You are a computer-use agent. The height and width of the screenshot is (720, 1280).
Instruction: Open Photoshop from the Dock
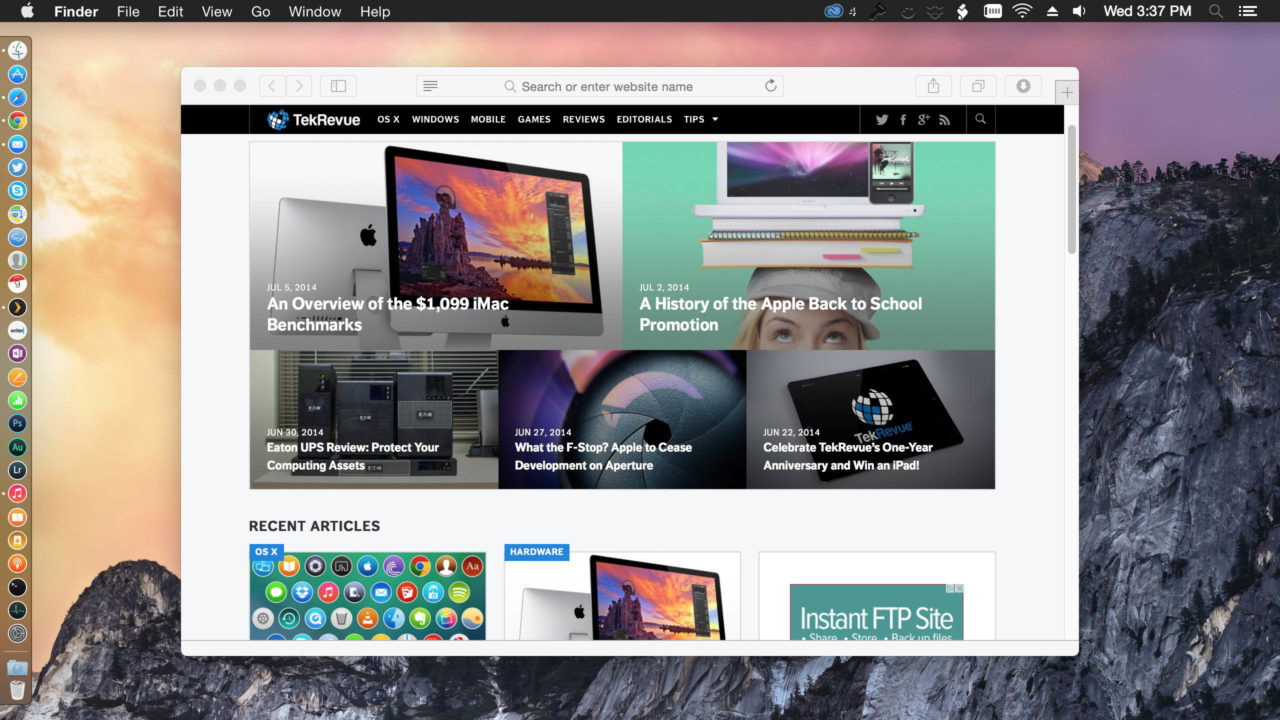[17, 423]
